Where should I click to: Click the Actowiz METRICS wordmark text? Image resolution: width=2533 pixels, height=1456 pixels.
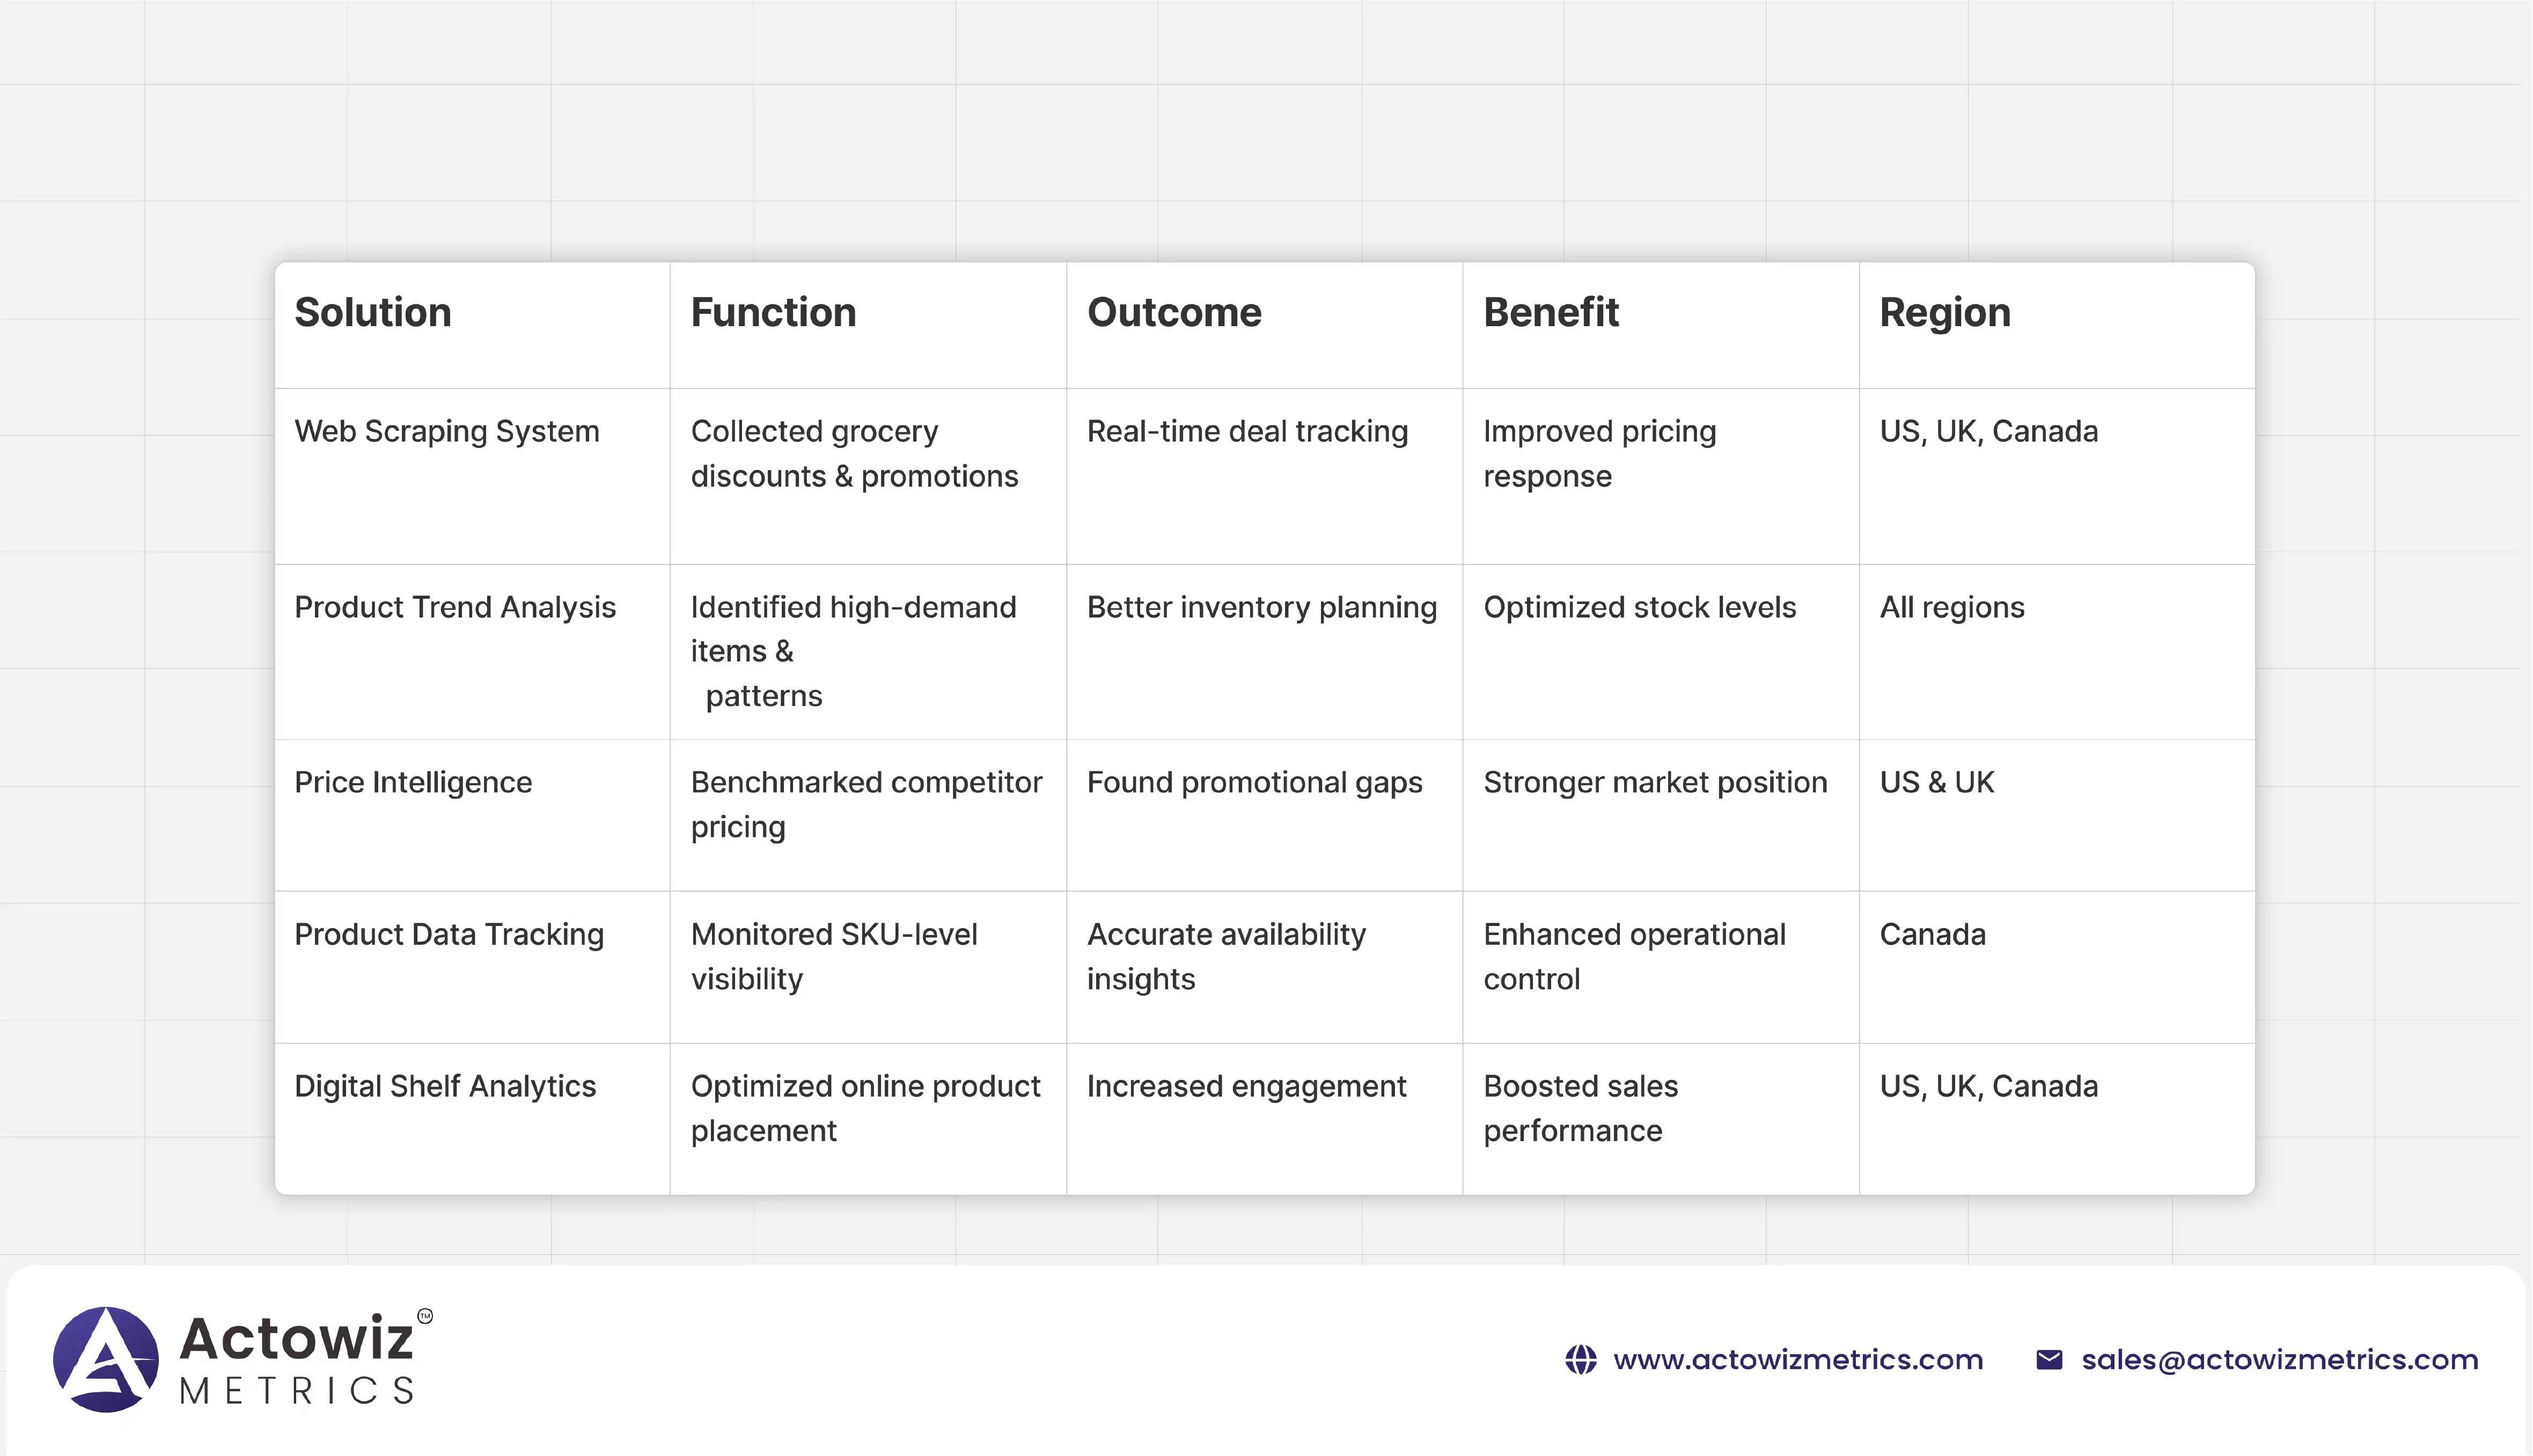coord(297,1360)
